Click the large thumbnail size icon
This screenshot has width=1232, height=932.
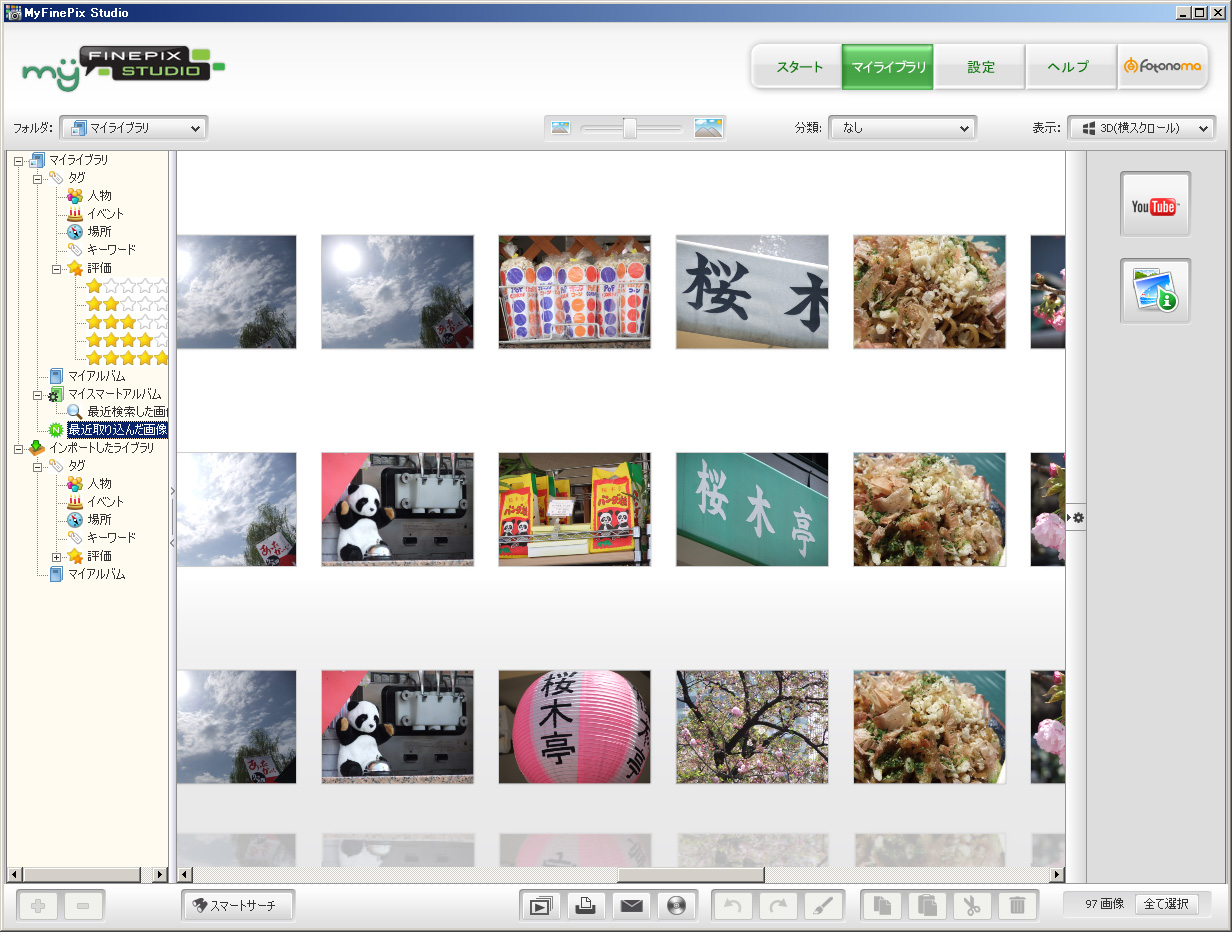(708, 128)
